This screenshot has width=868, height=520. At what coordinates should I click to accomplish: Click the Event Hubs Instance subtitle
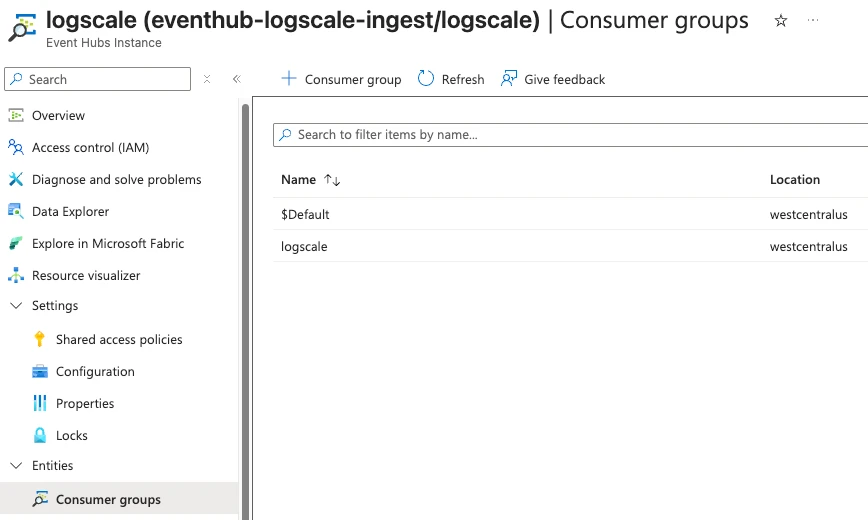point(104,43)
